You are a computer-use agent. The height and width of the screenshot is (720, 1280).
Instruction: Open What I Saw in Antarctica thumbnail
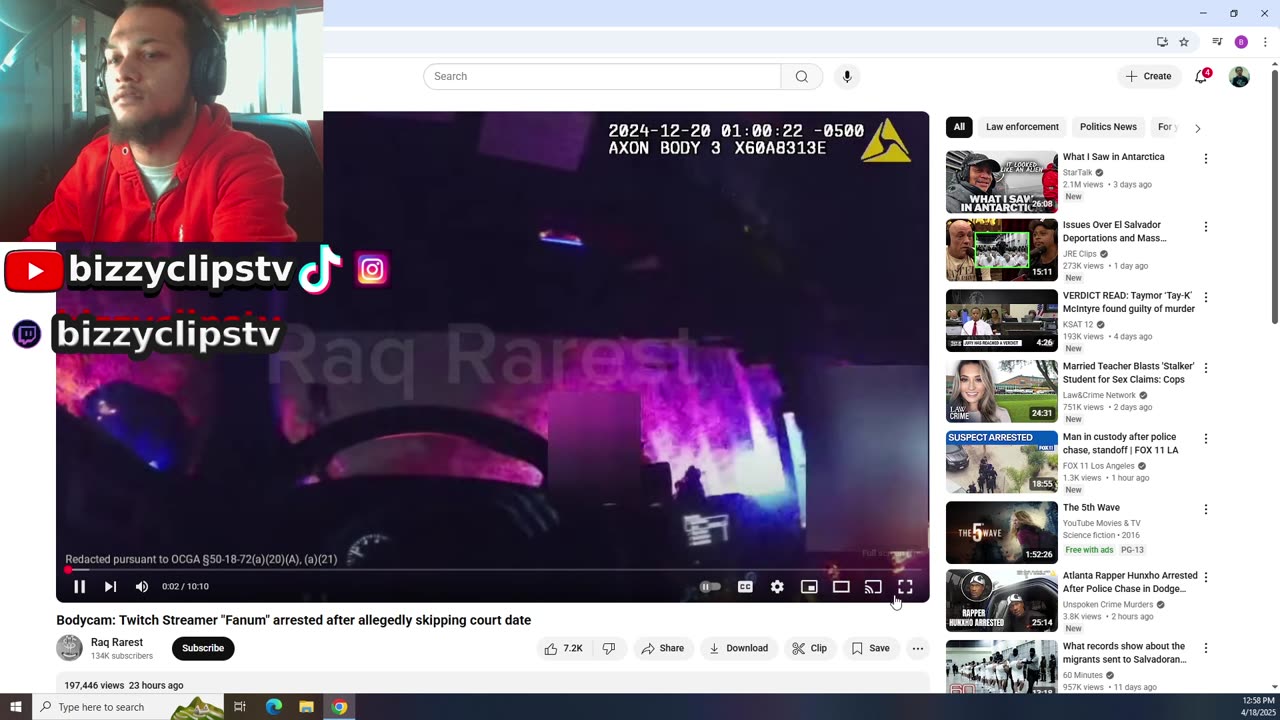tap(1001, 182)
